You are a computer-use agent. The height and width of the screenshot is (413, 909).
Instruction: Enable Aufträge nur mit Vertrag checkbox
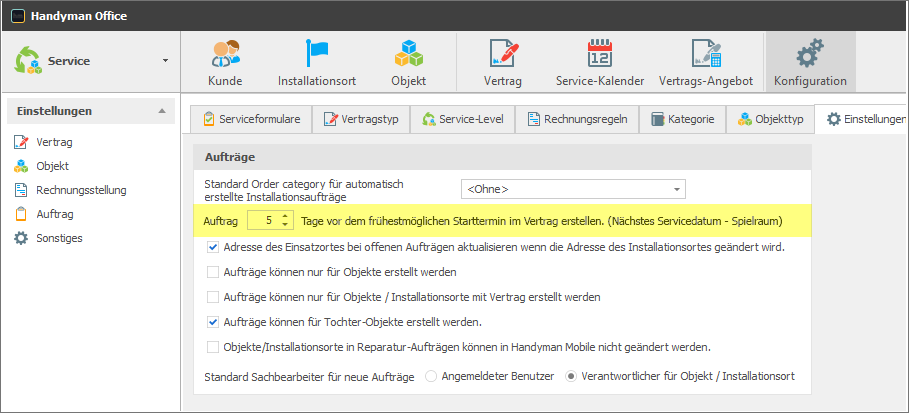213,297
